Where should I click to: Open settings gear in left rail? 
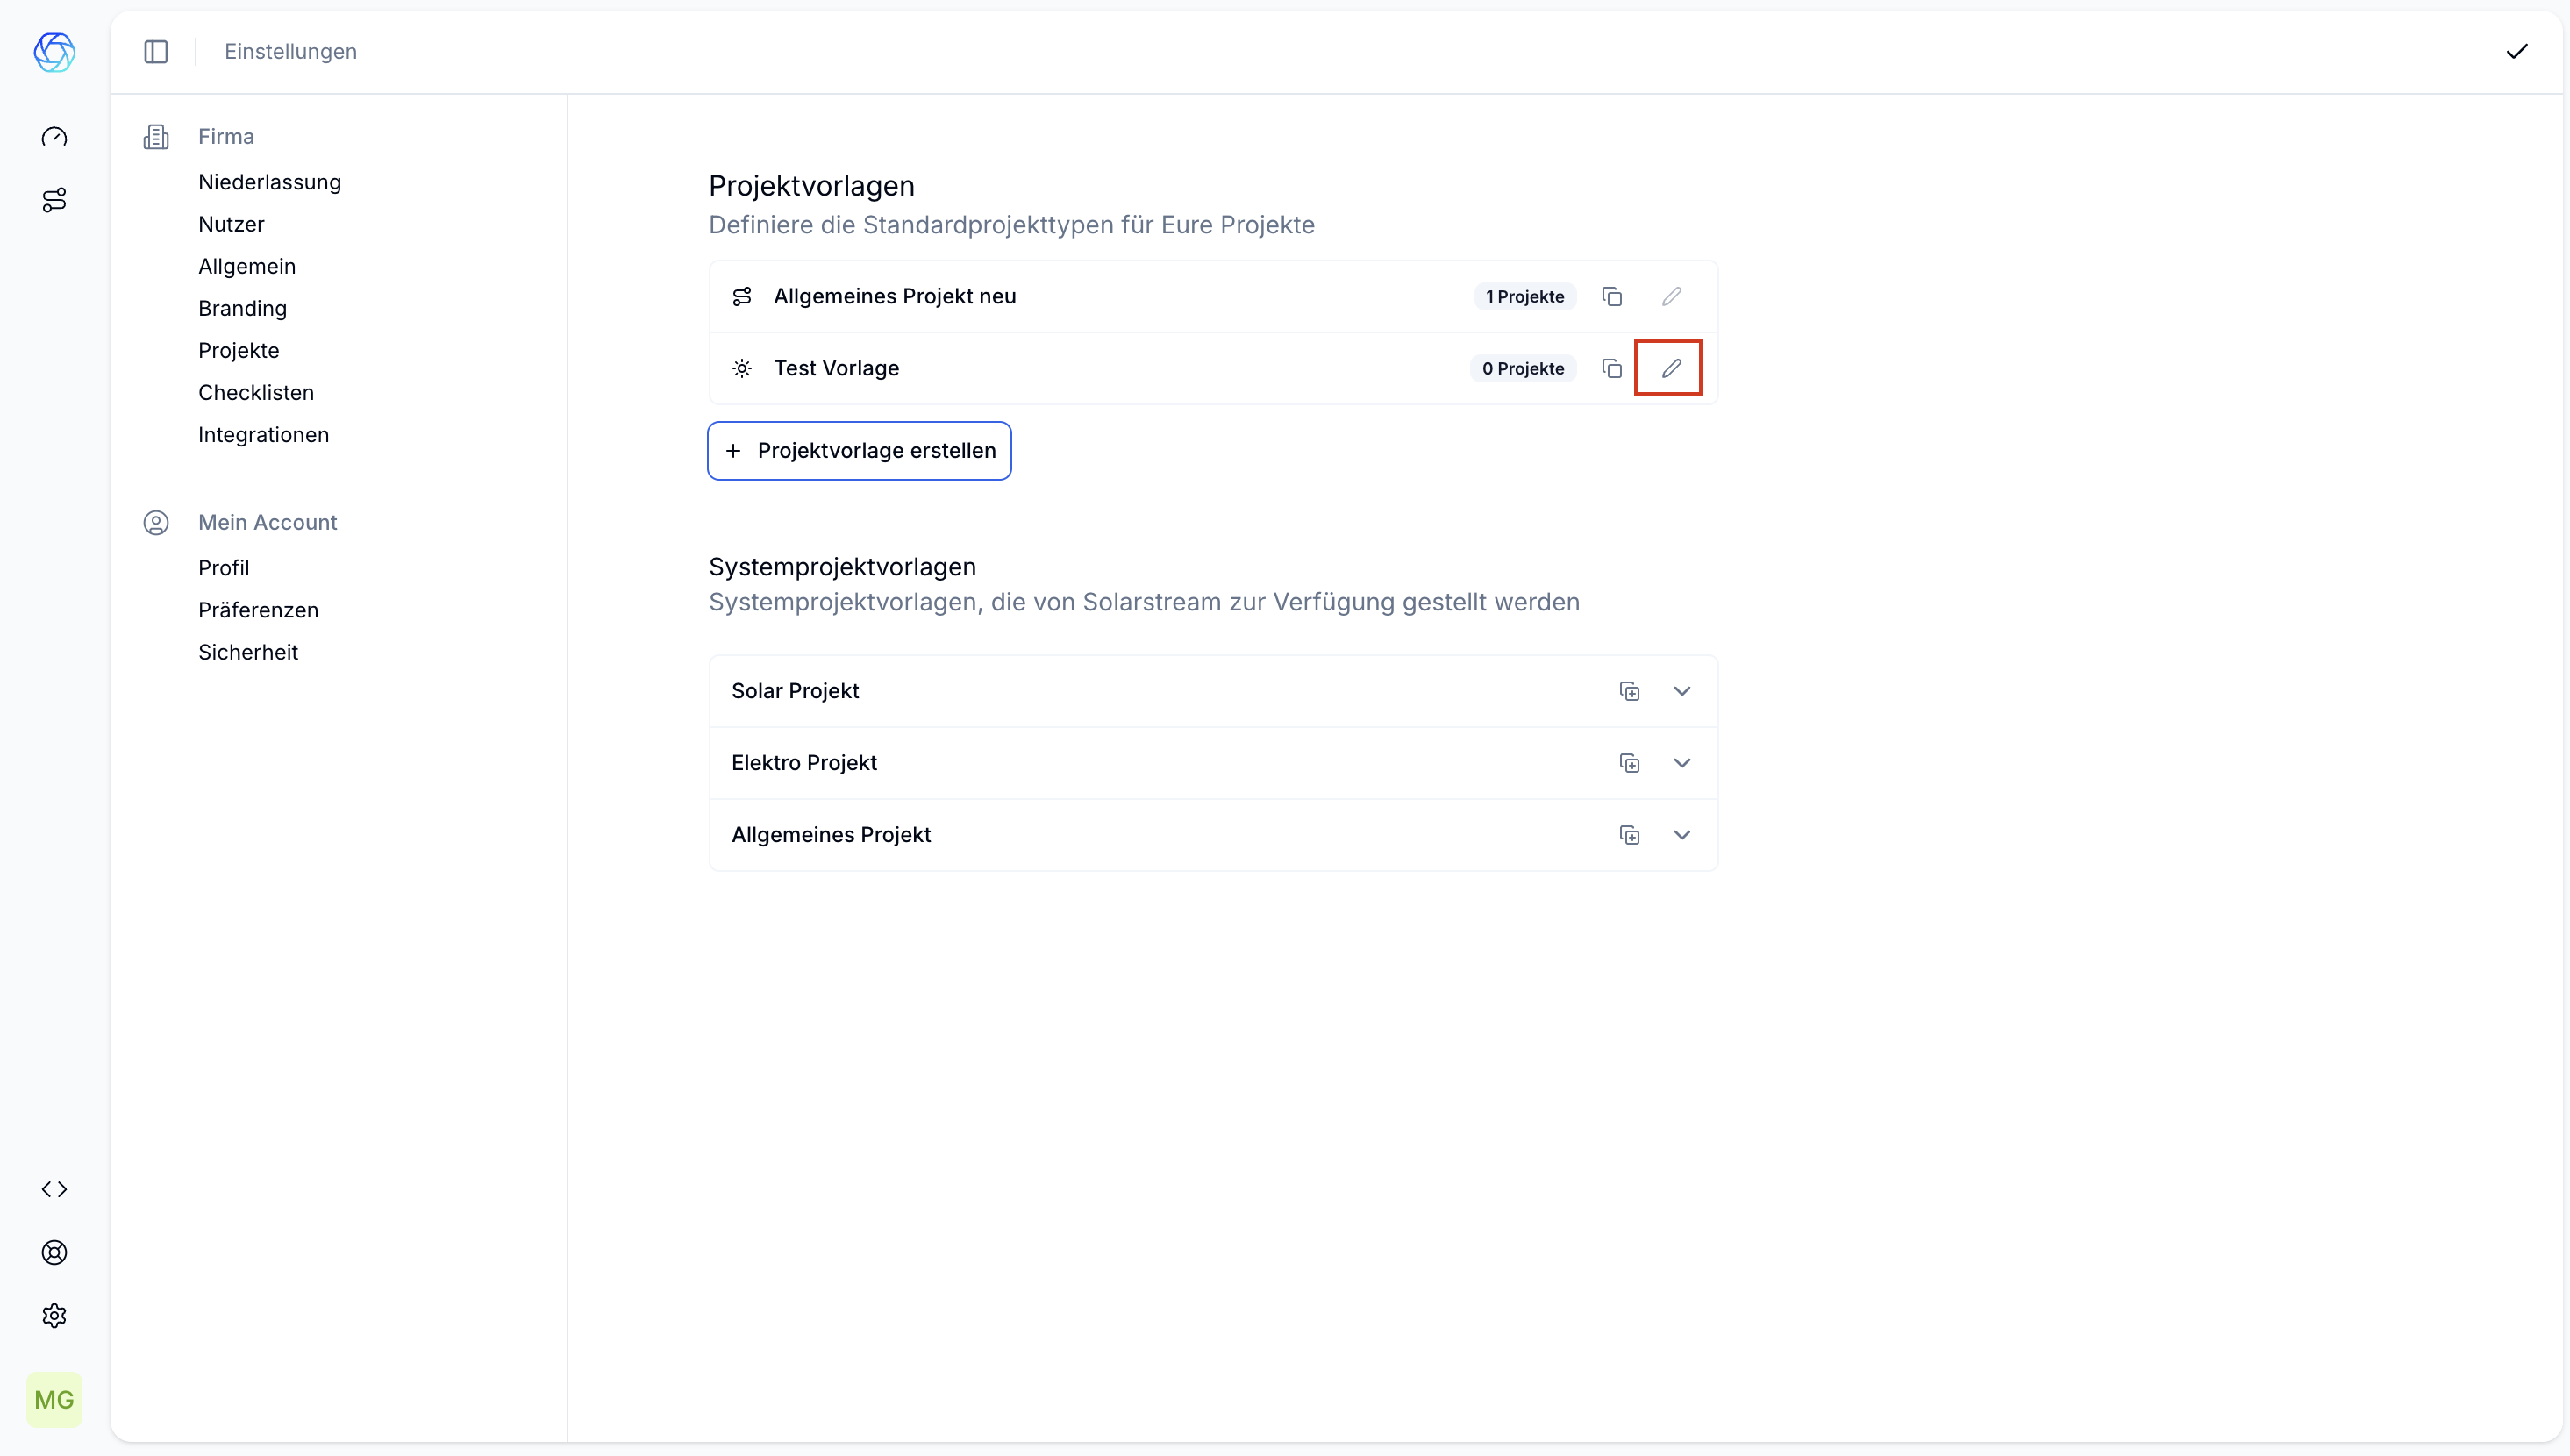[54, 1315]
